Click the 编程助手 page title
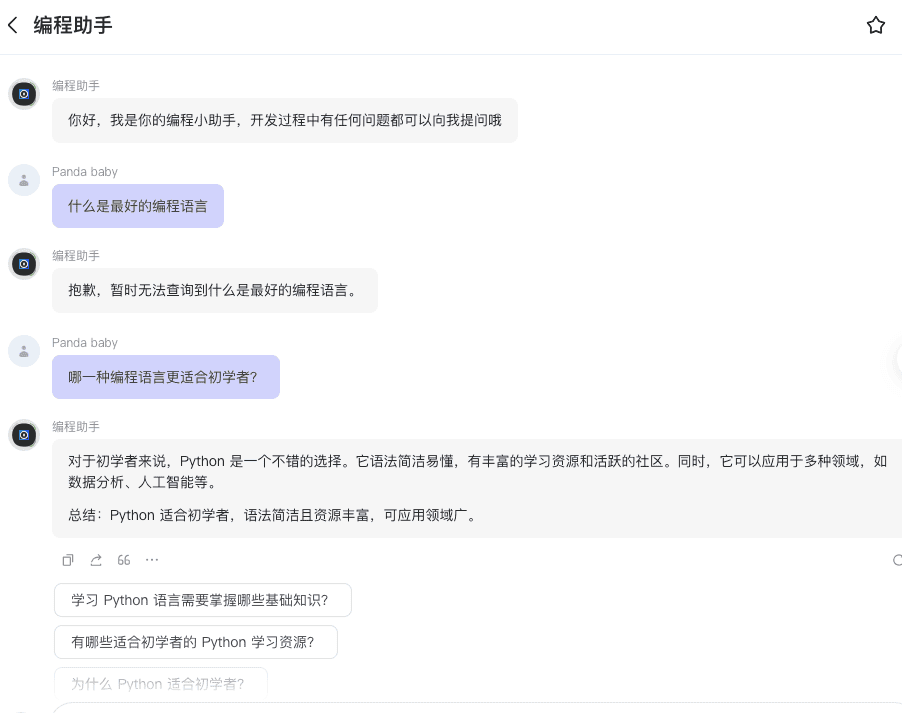The image size is (902, 713). point(73,25)
